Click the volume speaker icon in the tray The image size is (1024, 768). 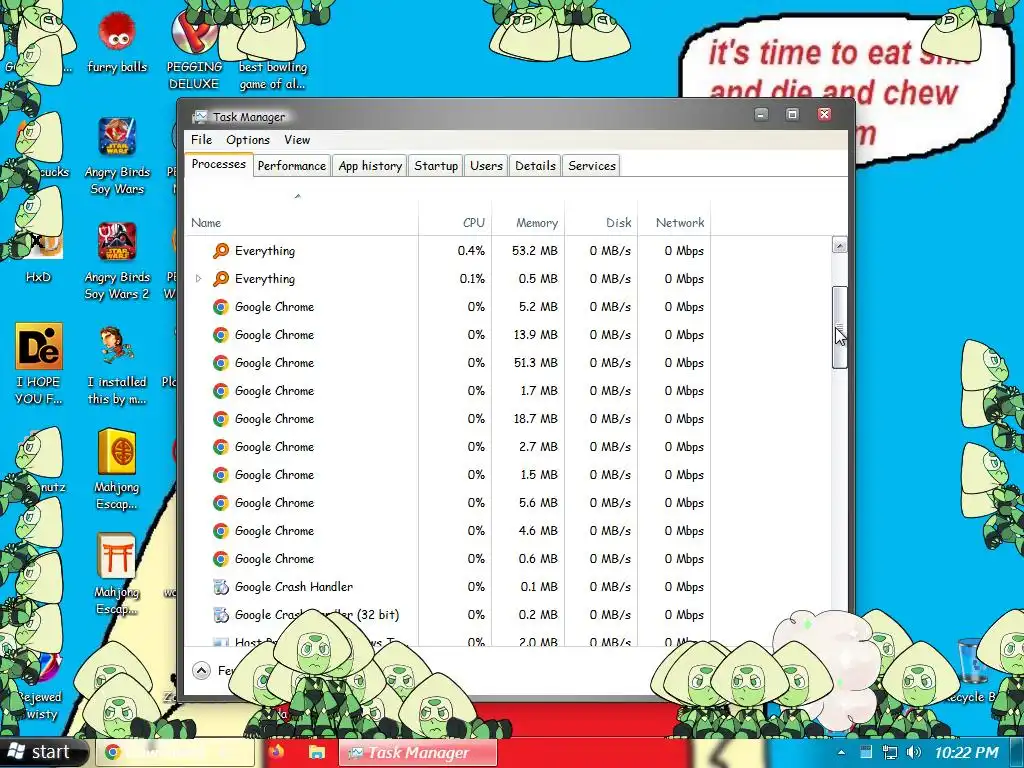(x=914, y=752)
